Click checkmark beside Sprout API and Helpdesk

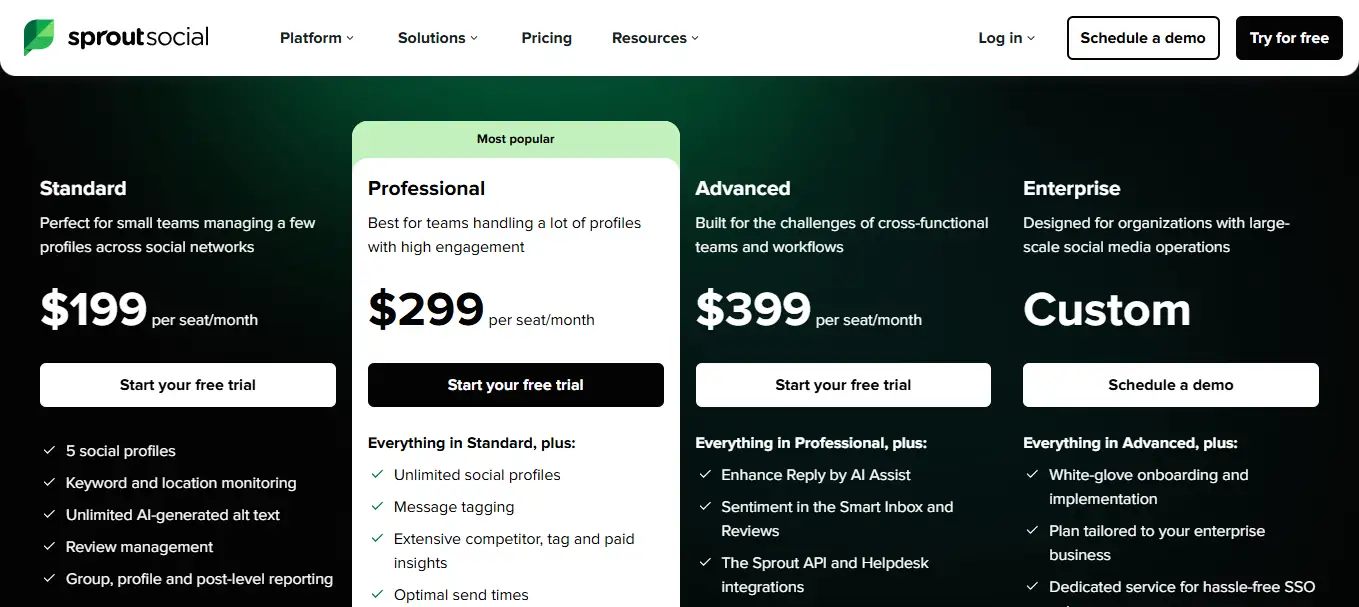click(704, 563)
